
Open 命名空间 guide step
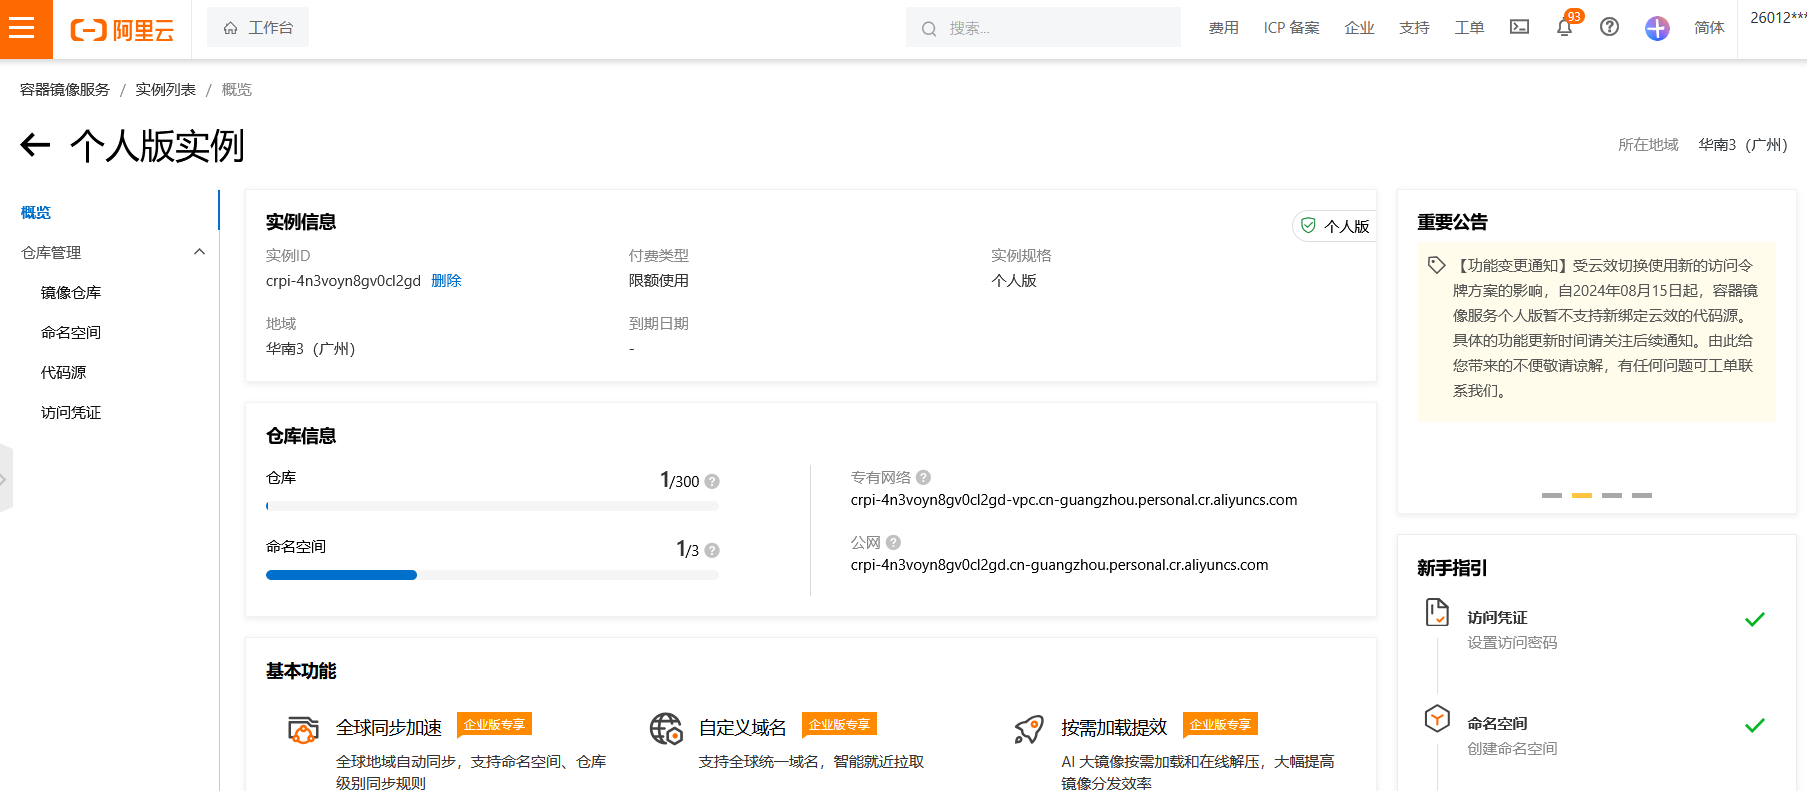click(x=1497, y=724)
